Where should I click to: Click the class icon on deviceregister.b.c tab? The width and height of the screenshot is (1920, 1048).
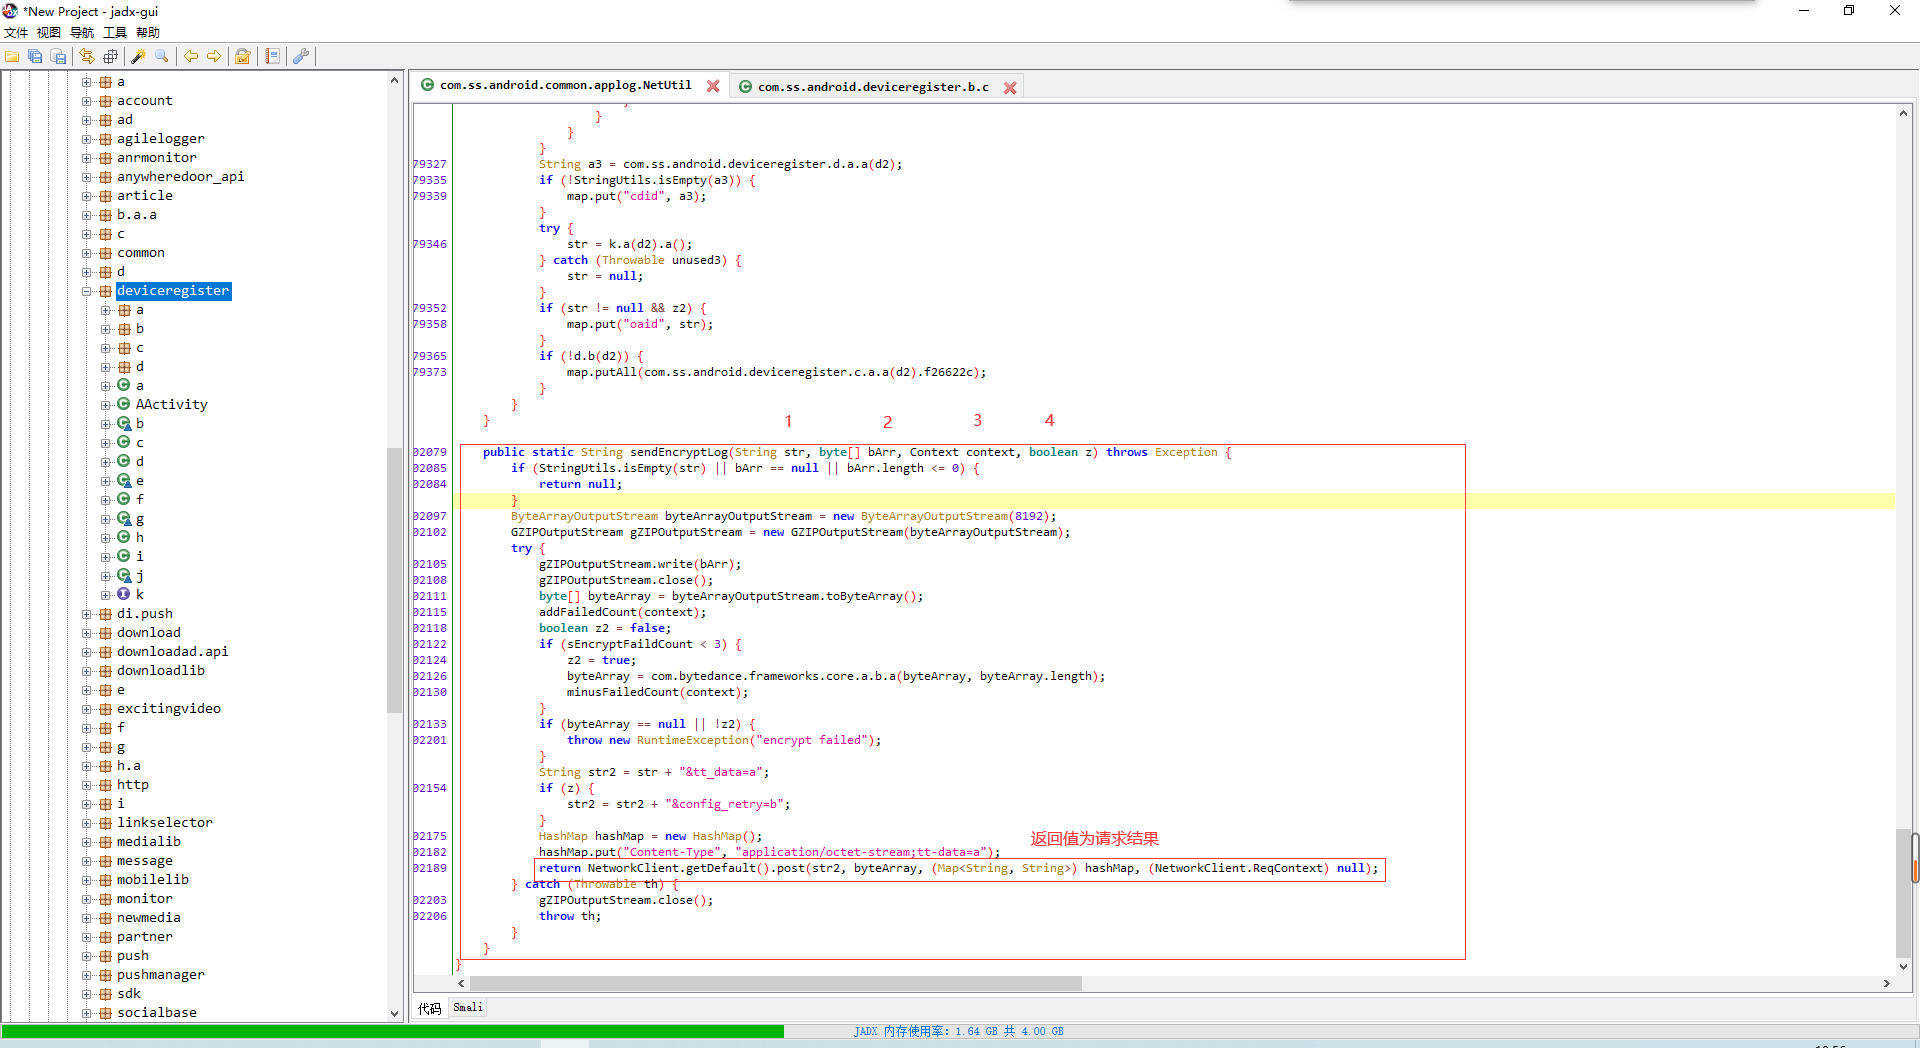[x=745, y=87]
